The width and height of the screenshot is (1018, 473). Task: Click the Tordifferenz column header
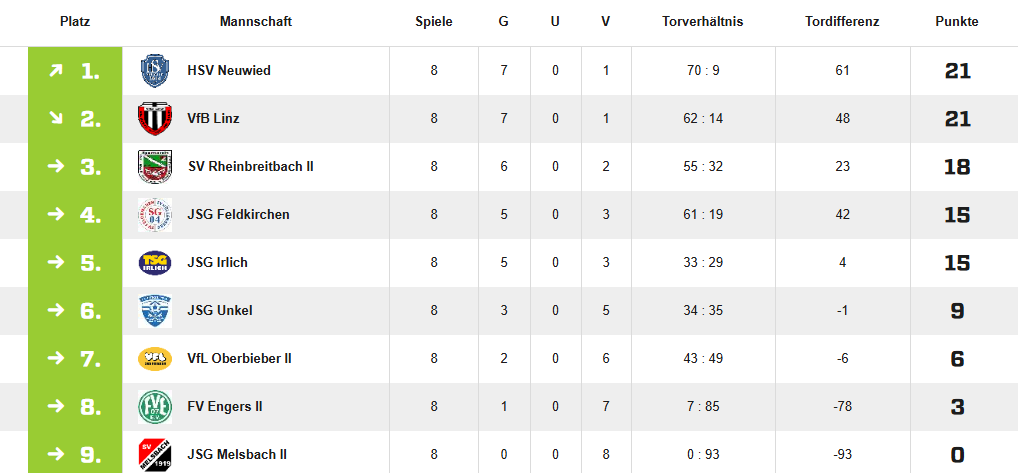coord(842,21)
